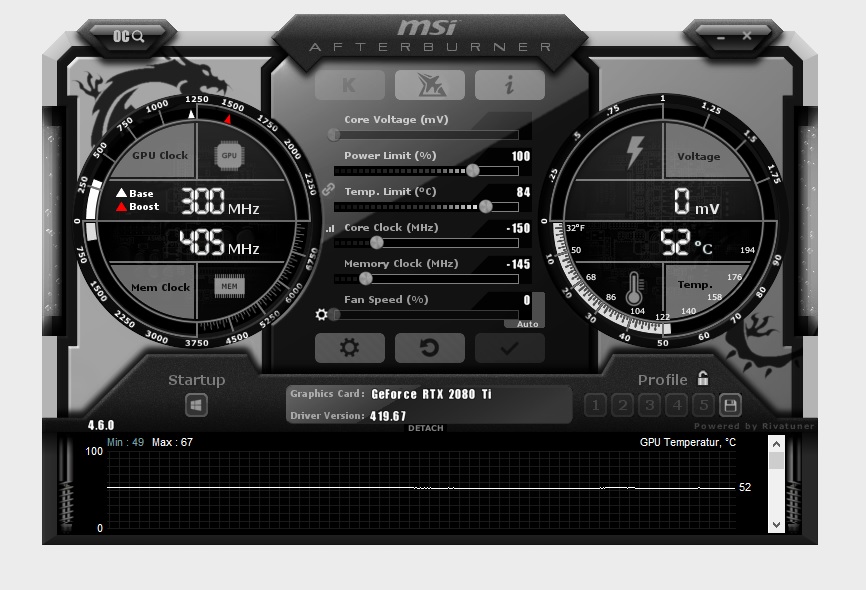The height and width of the screenshot is (590, 866).
Task: Open fan settings gear beside Fan Speed
Action: 321,314
